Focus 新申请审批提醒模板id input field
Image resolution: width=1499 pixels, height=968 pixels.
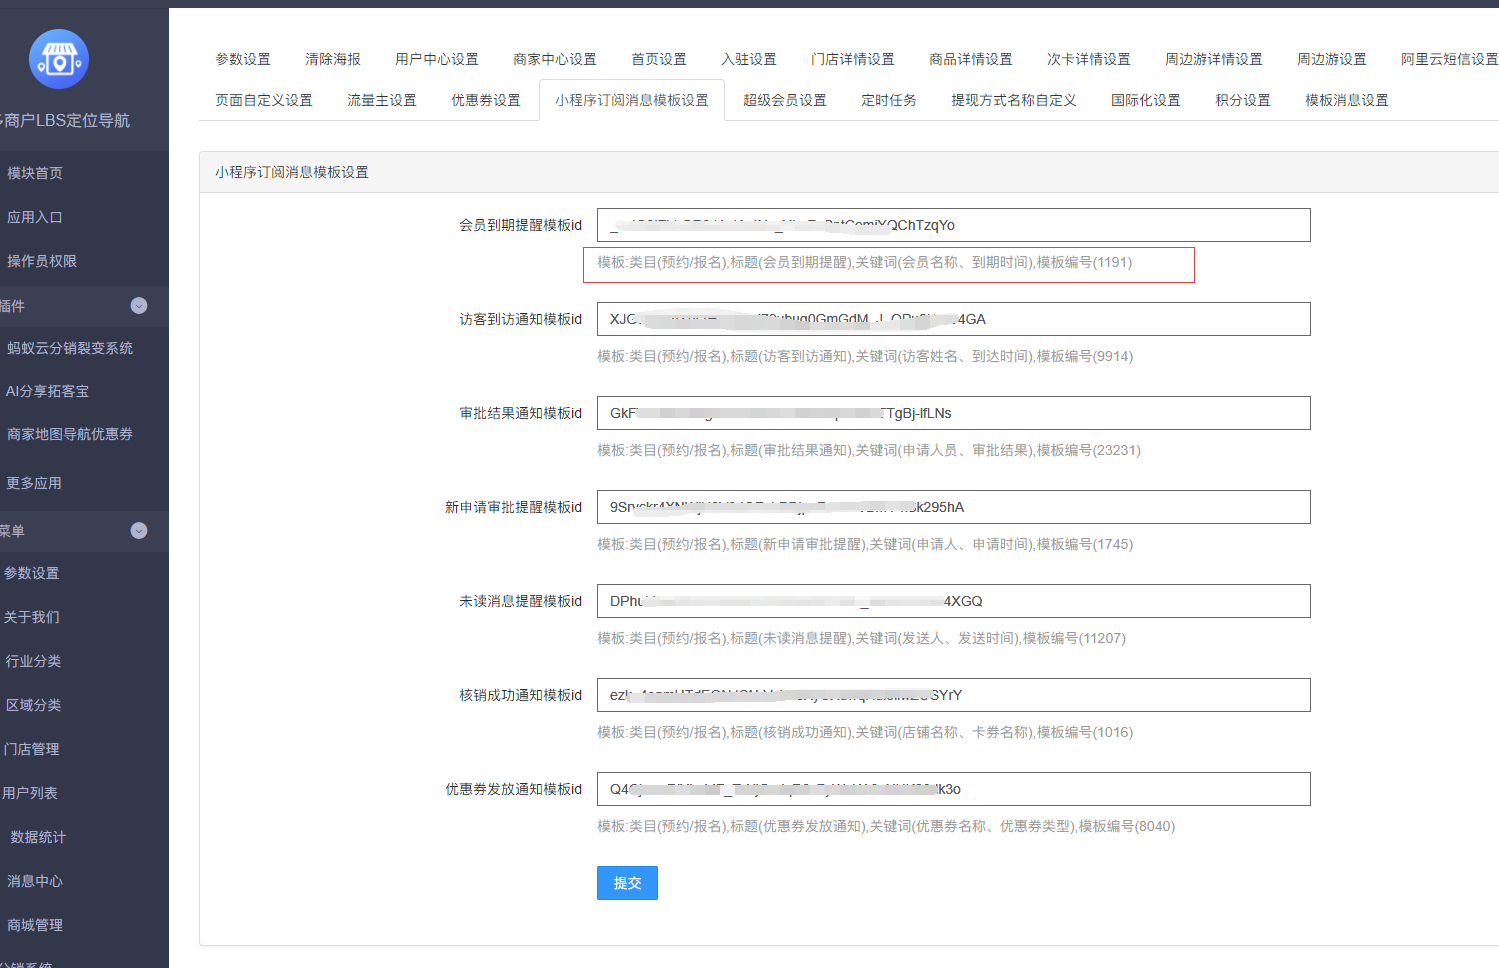(954, 507)
